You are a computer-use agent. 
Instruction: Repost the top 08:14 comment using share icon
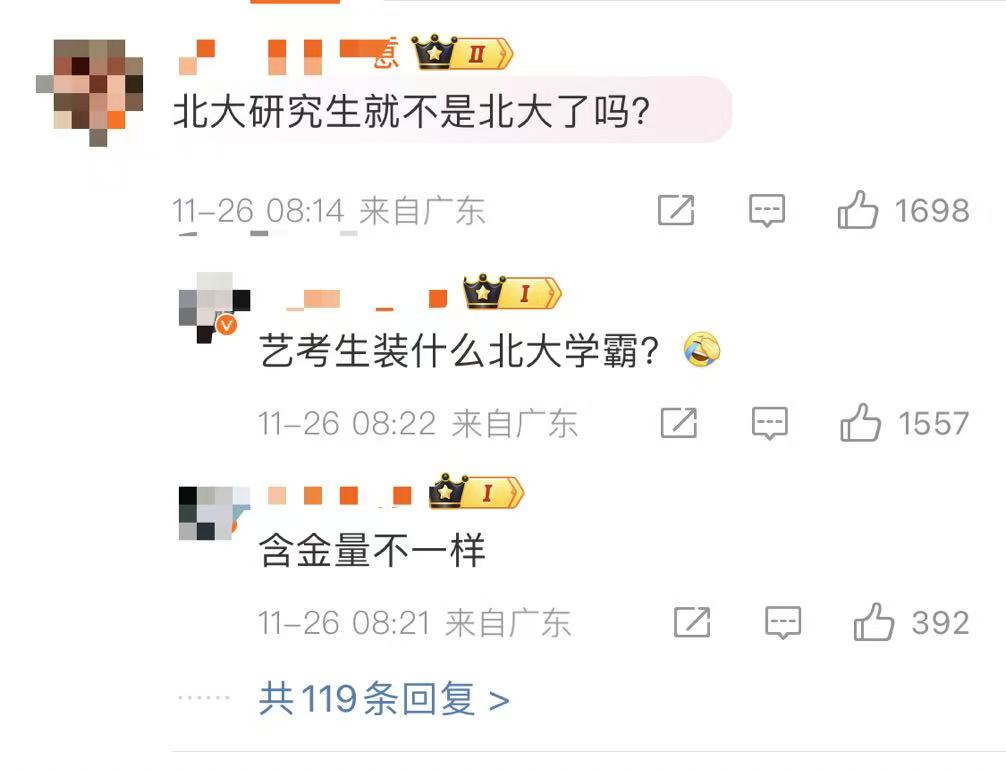click(676, 210)
